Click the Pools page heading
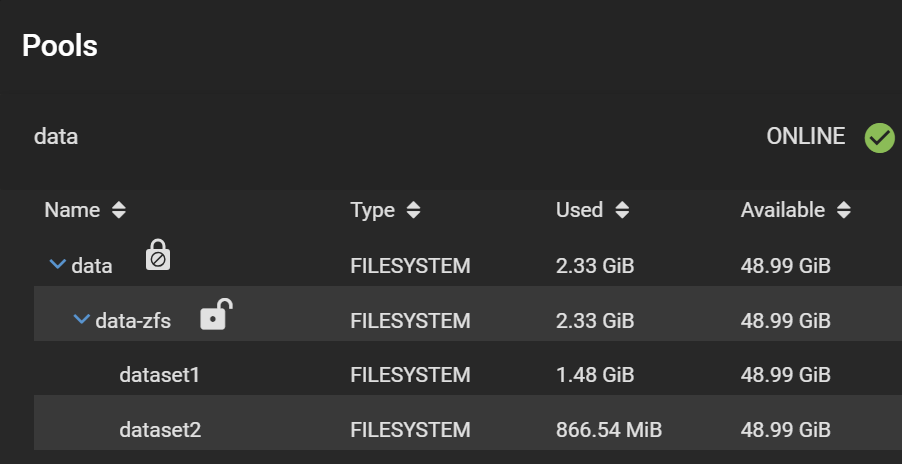902x464 pixels. (x=60, y=45)
